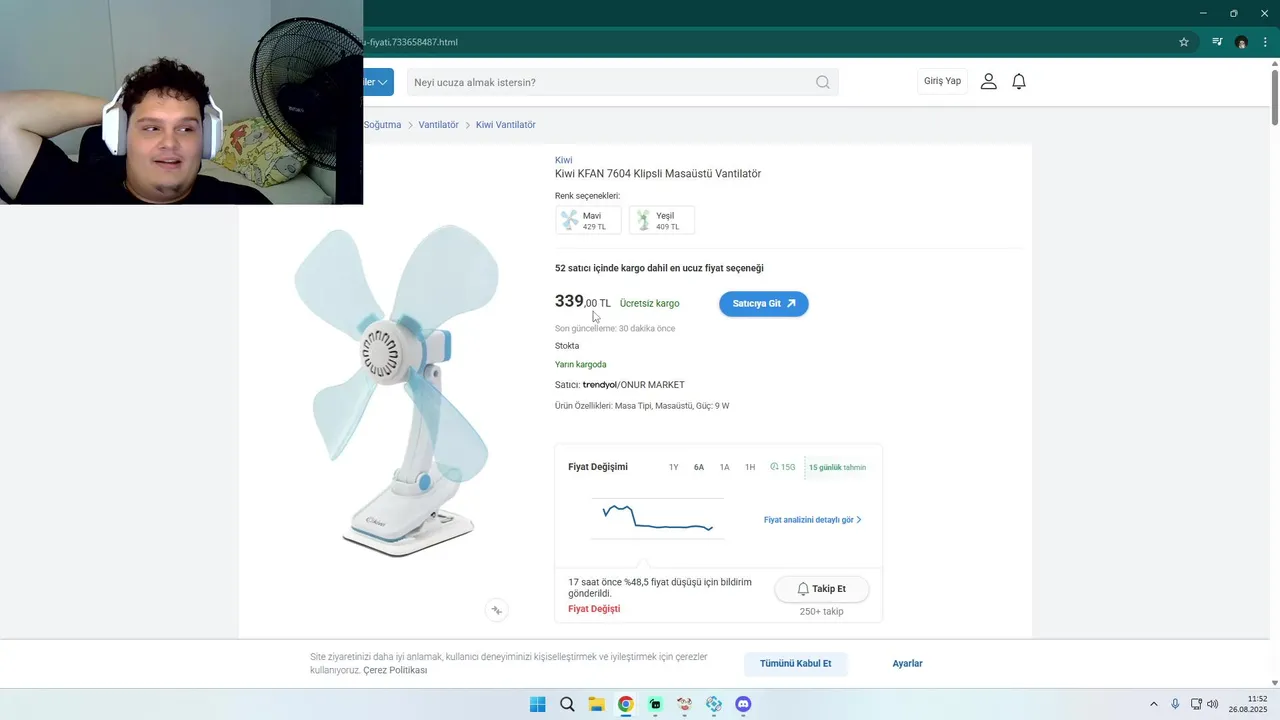This screenshot has height=720, width=1280.
Task: Open File Explorer from taskbar
Action: [x=596, y=704]
